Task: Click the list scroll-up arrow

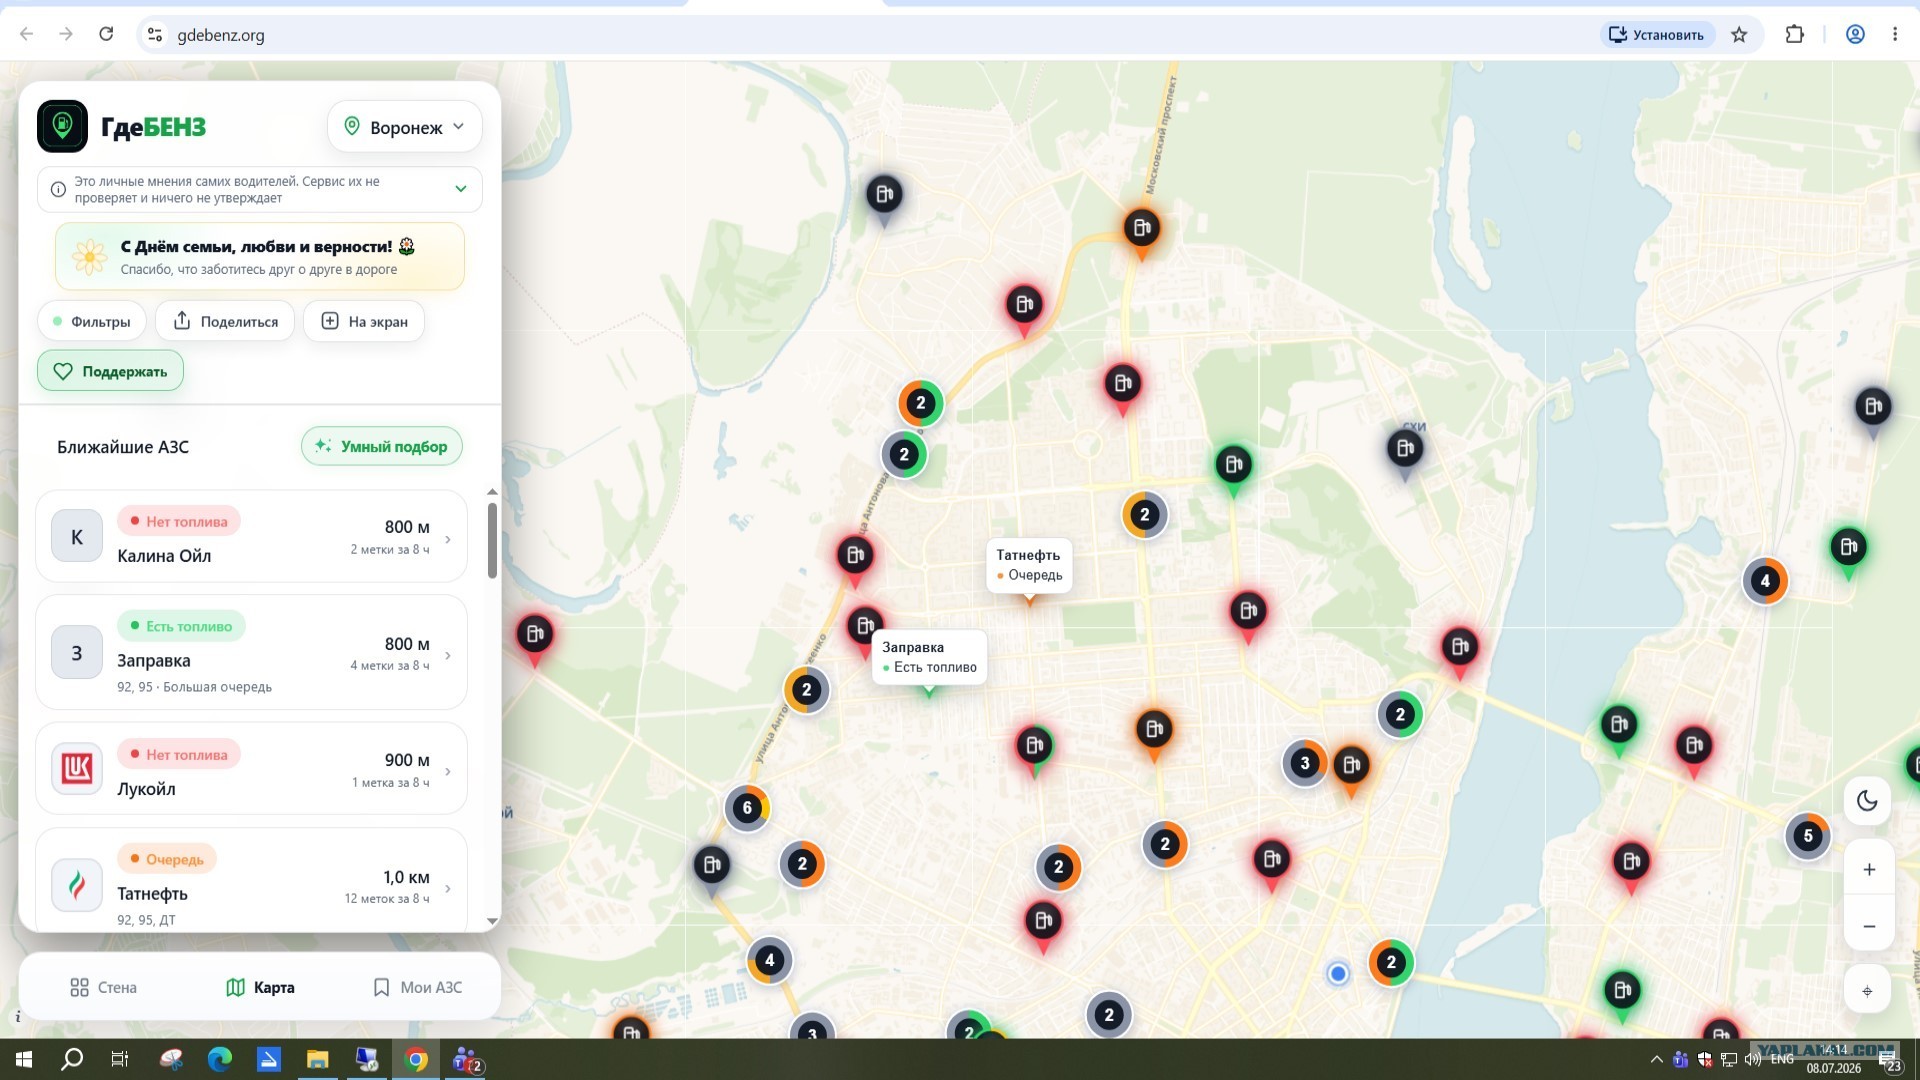Action: pyautogui.click(x=492, y=492)
